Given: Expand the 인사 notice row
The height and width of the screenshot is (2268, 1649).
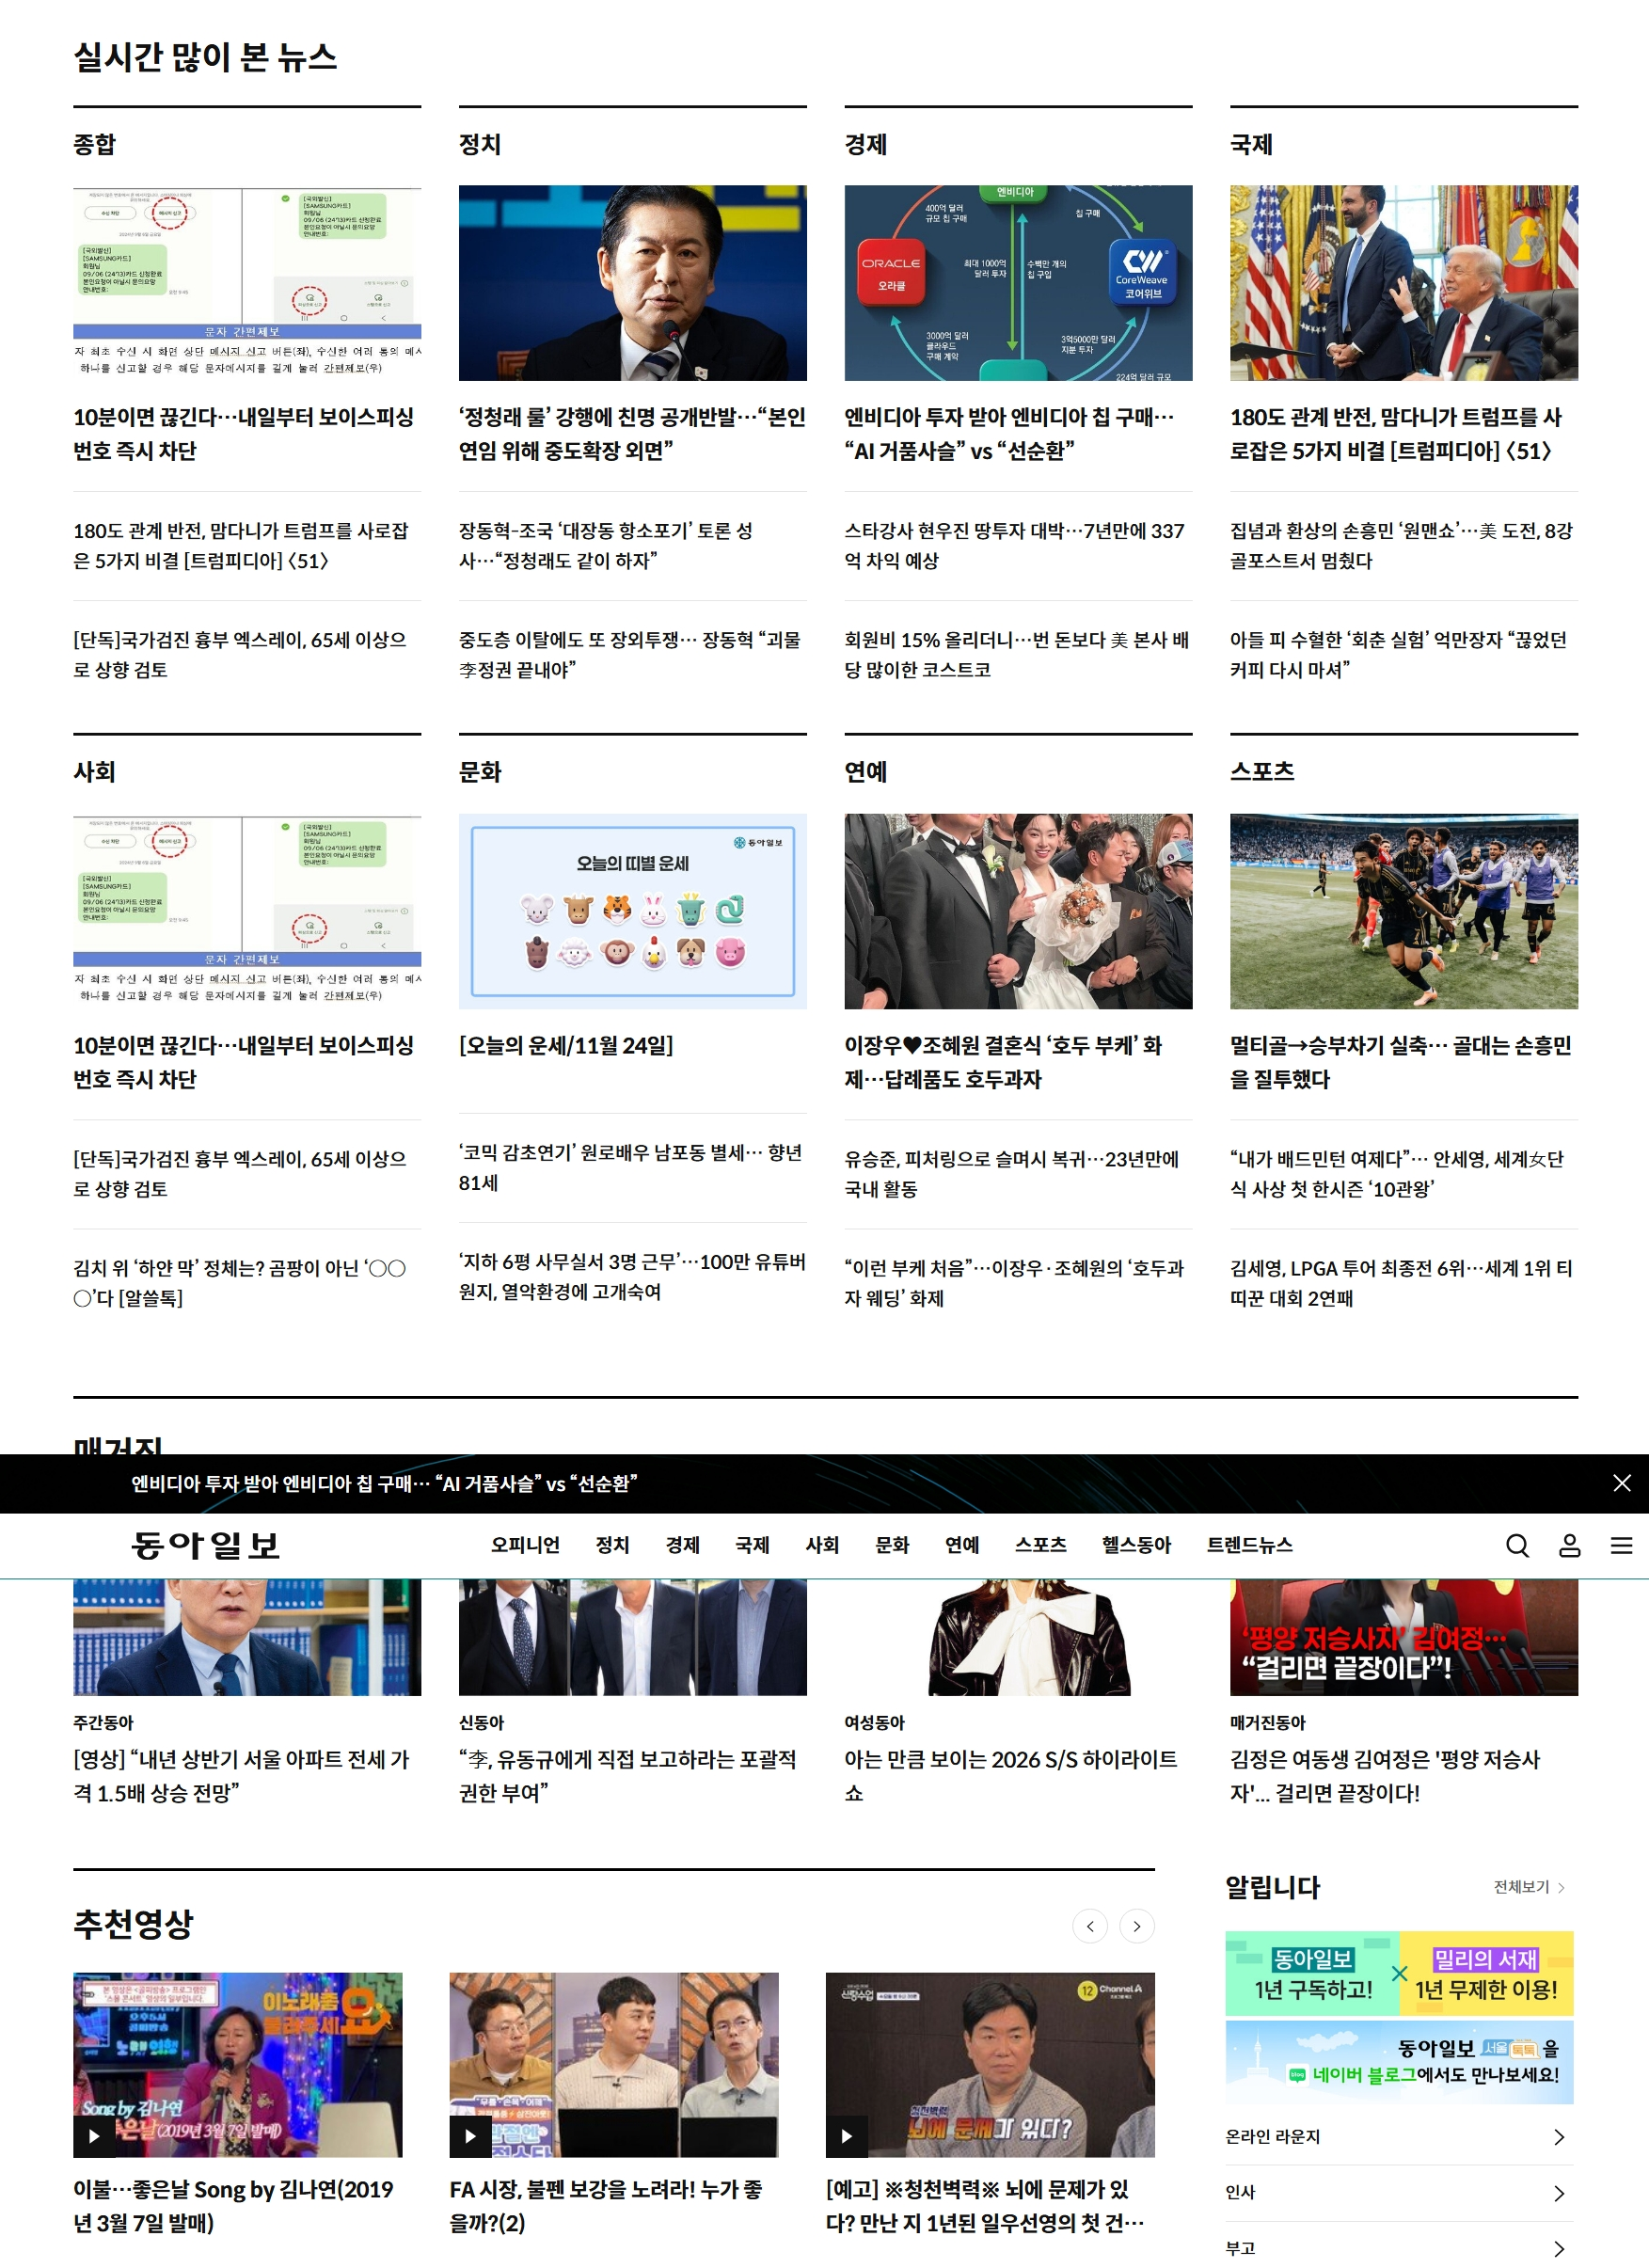Looking at the screenshot, I should point(1398,2192).
